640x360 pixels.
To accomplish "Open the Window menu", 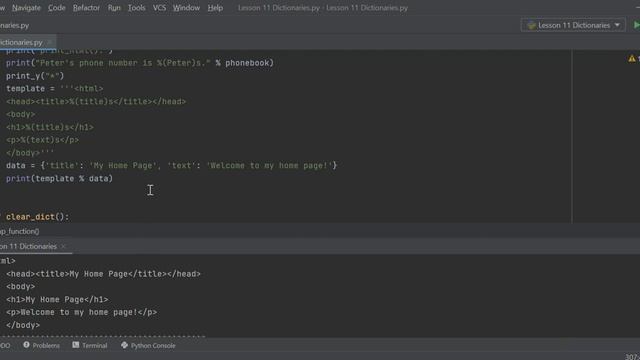I will coord(186,8).
